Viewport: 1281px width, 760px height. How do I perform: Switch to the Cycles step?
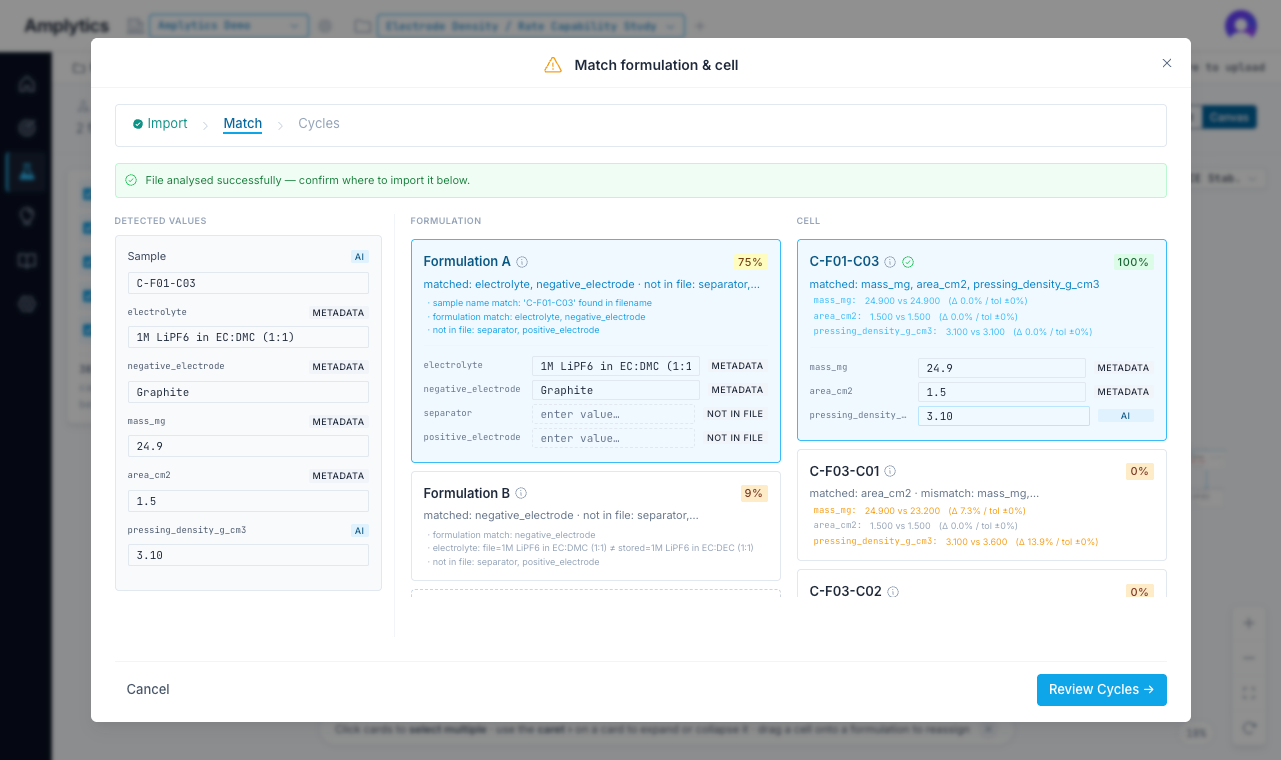coord(319,124)
